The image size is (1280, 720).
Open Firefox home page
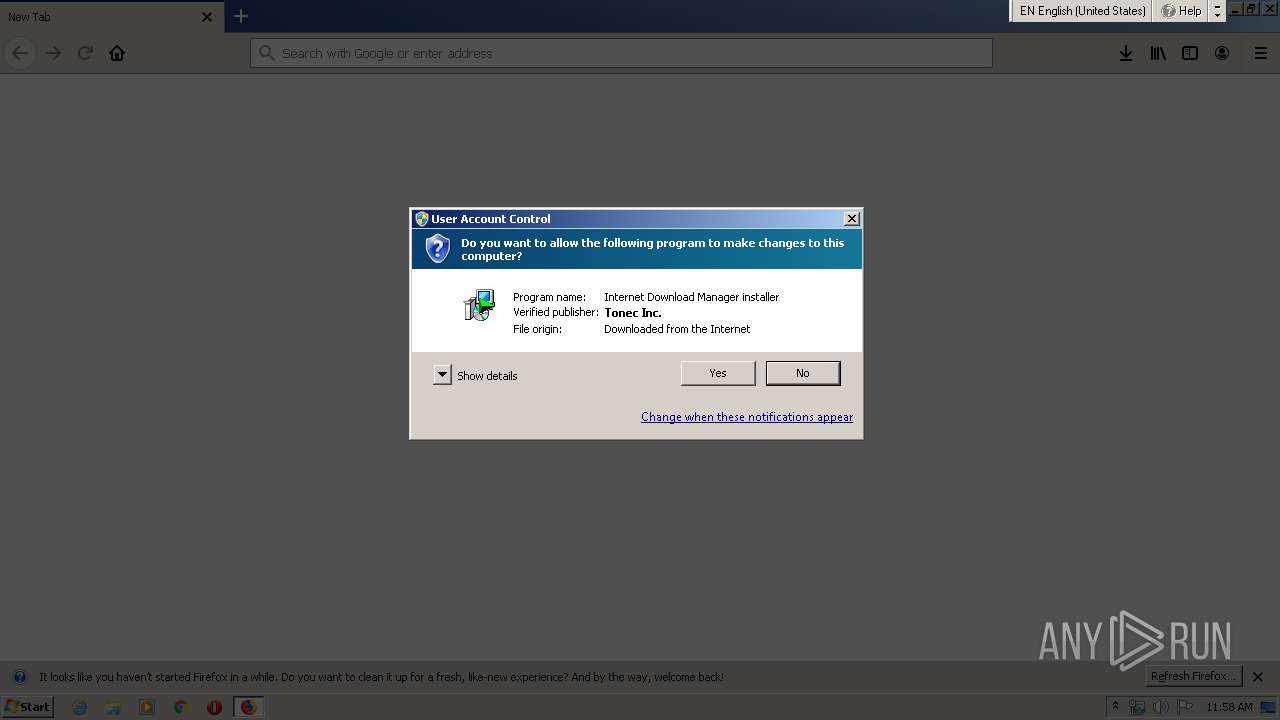(117, 53)
